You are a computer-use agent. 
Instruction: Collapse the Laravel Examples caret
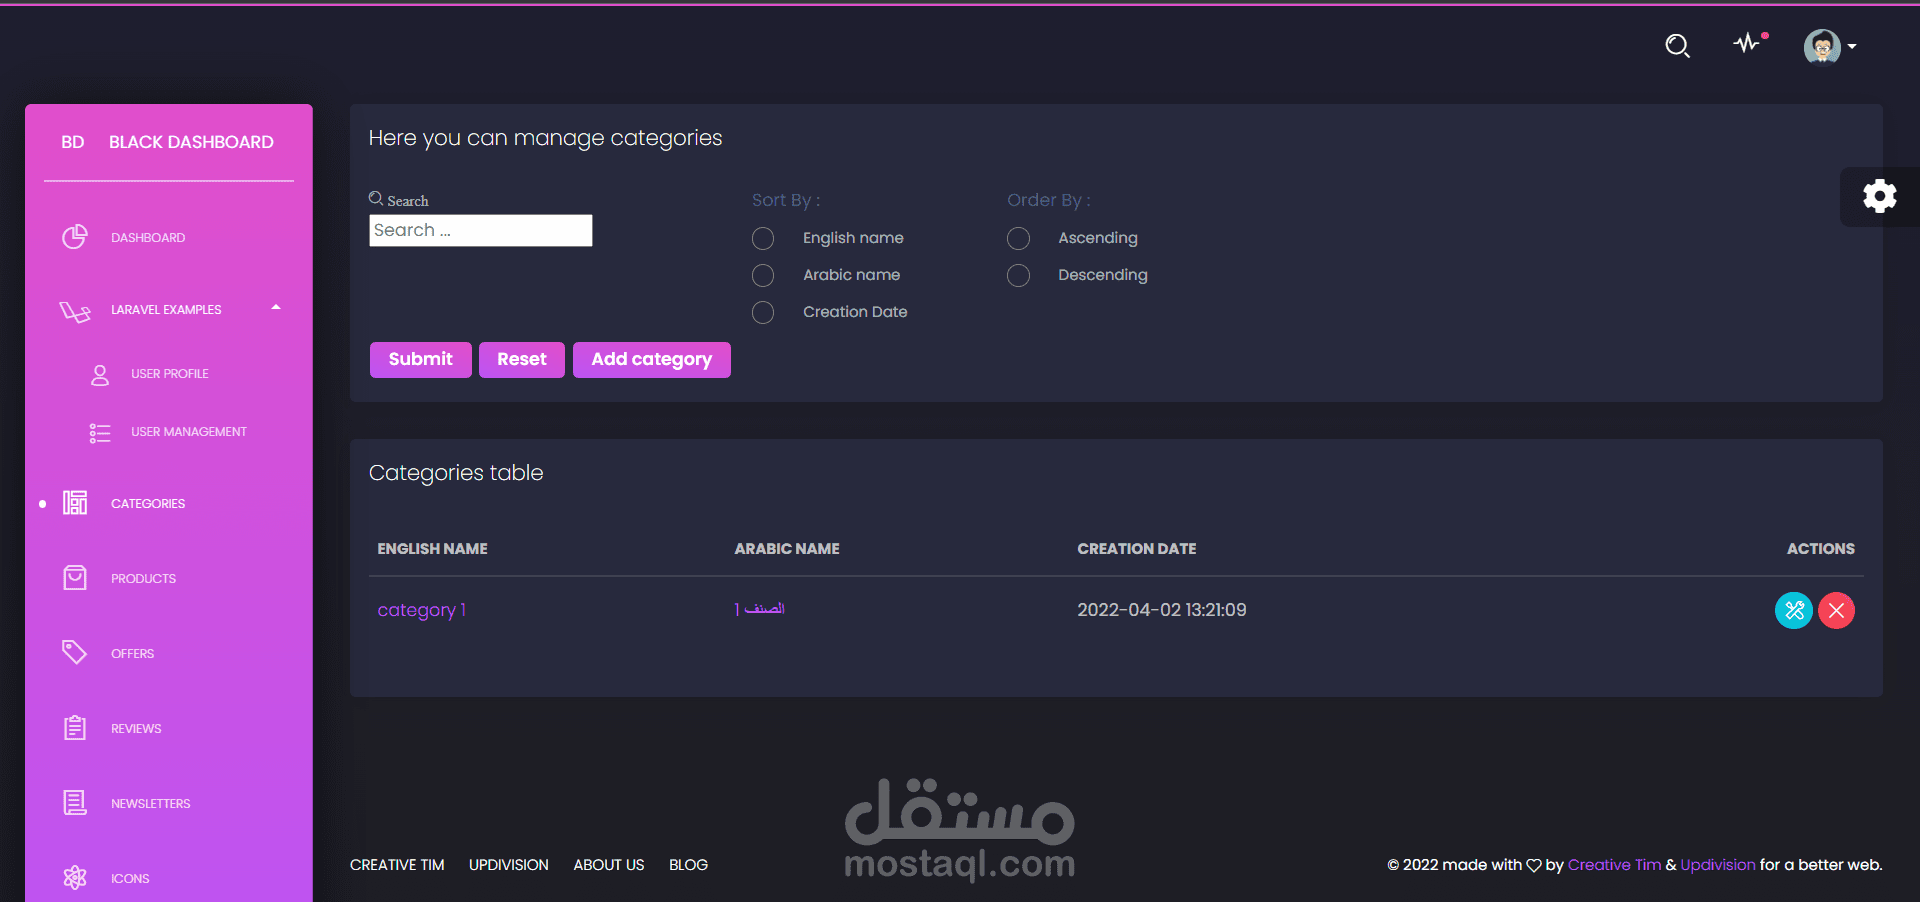(x=276, y=308)
